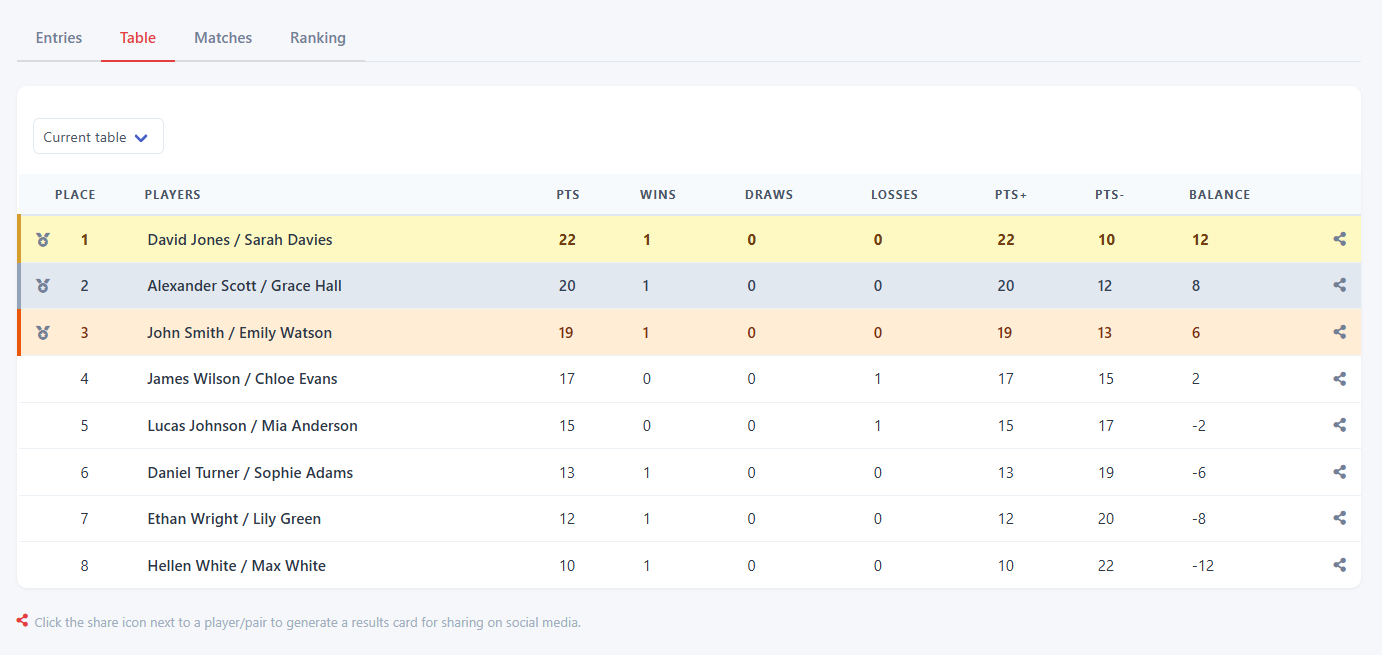Select the Table tab
The width and height of the screenshot is (1382, 655).
pyautogui.click(x=138, y=38)
